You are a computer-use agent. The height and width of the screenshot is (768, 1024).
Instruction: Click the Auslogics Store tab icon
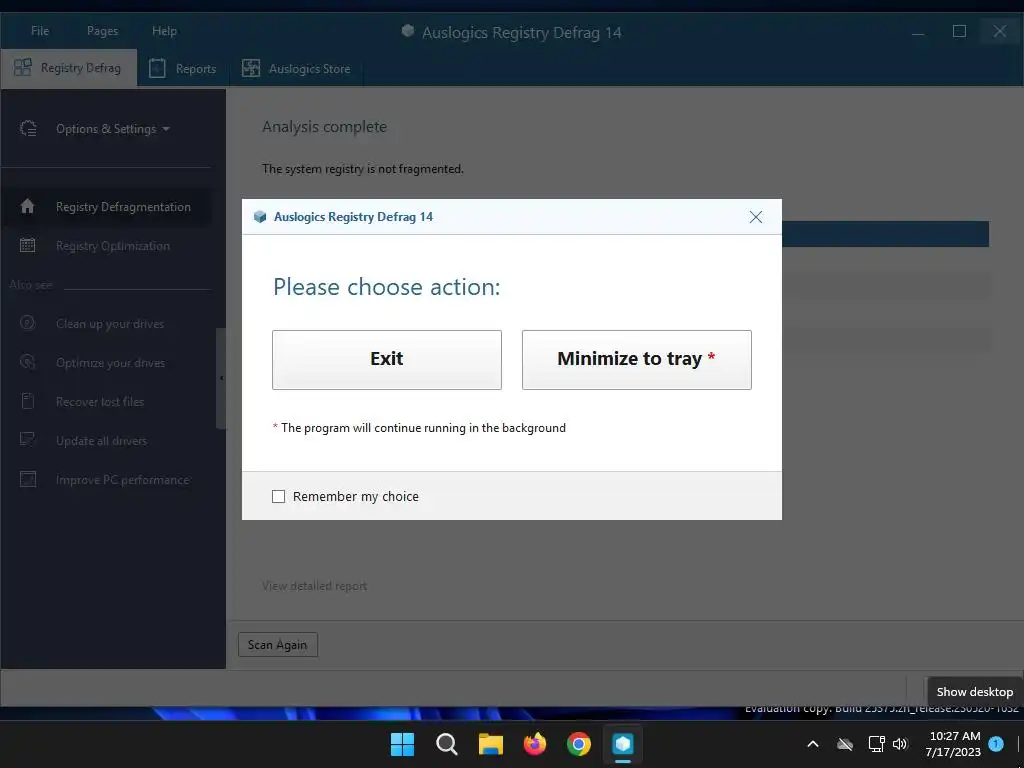251,68
